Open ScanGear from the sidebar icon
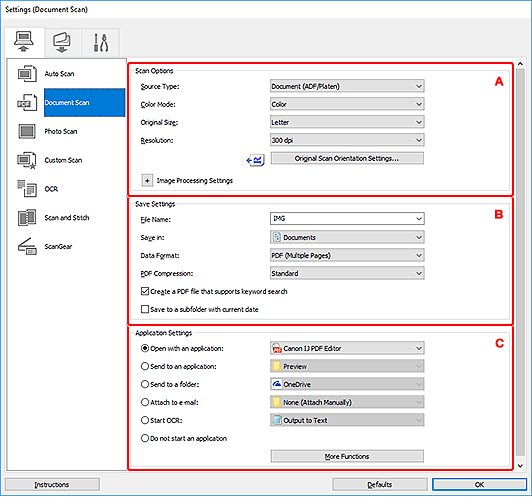The image size is (532, 497). (x=27, y=246)
